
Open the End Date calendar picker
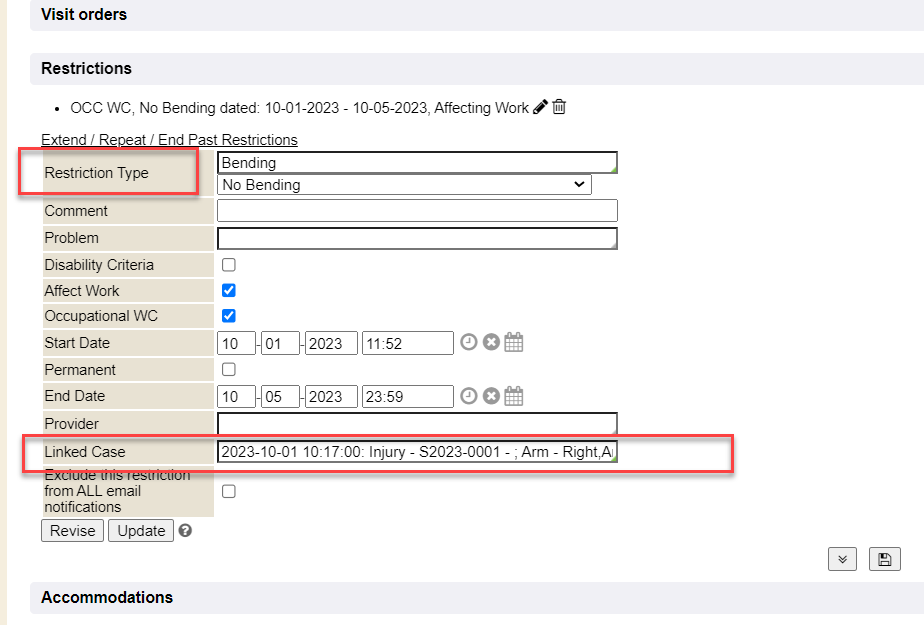[513, 396]
